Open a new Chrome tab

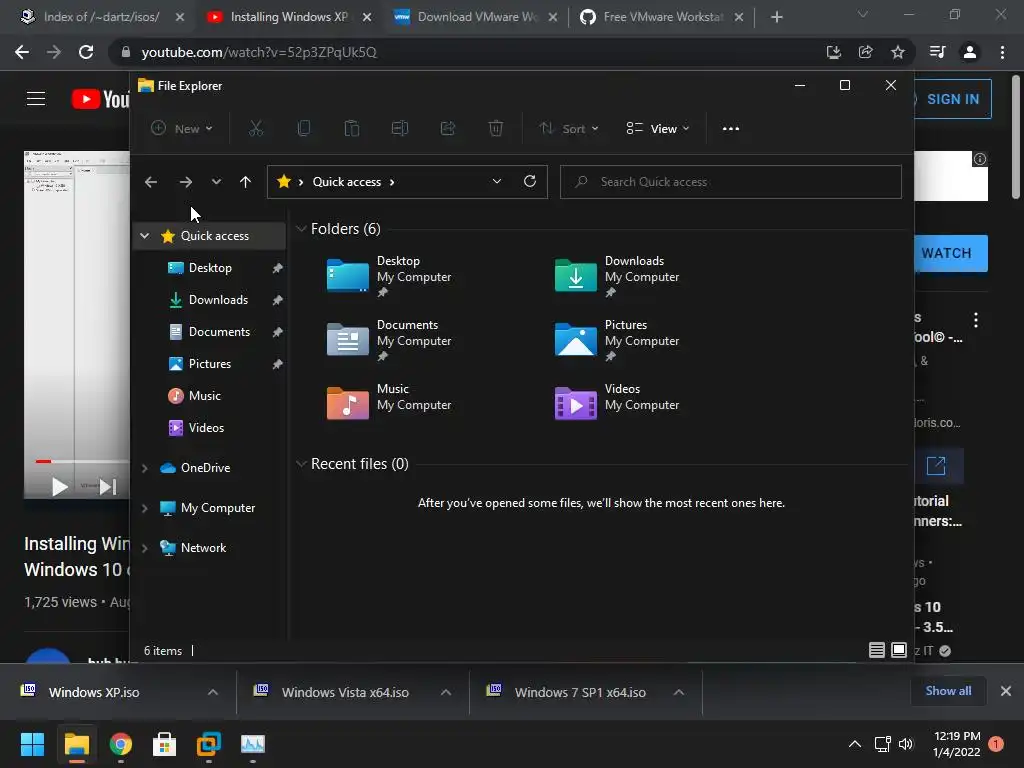click(x=776, y=17)
